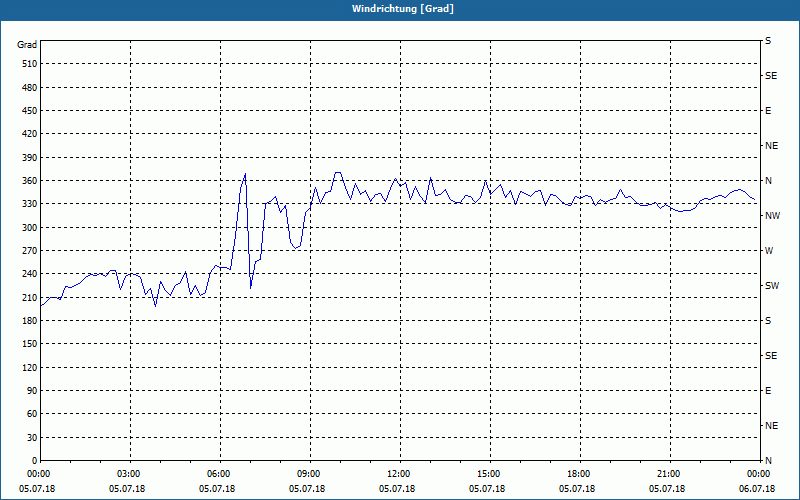Select the S compass label level with 180
The height and width of the screenshot is (500, 800).
[x=768, y=321]
